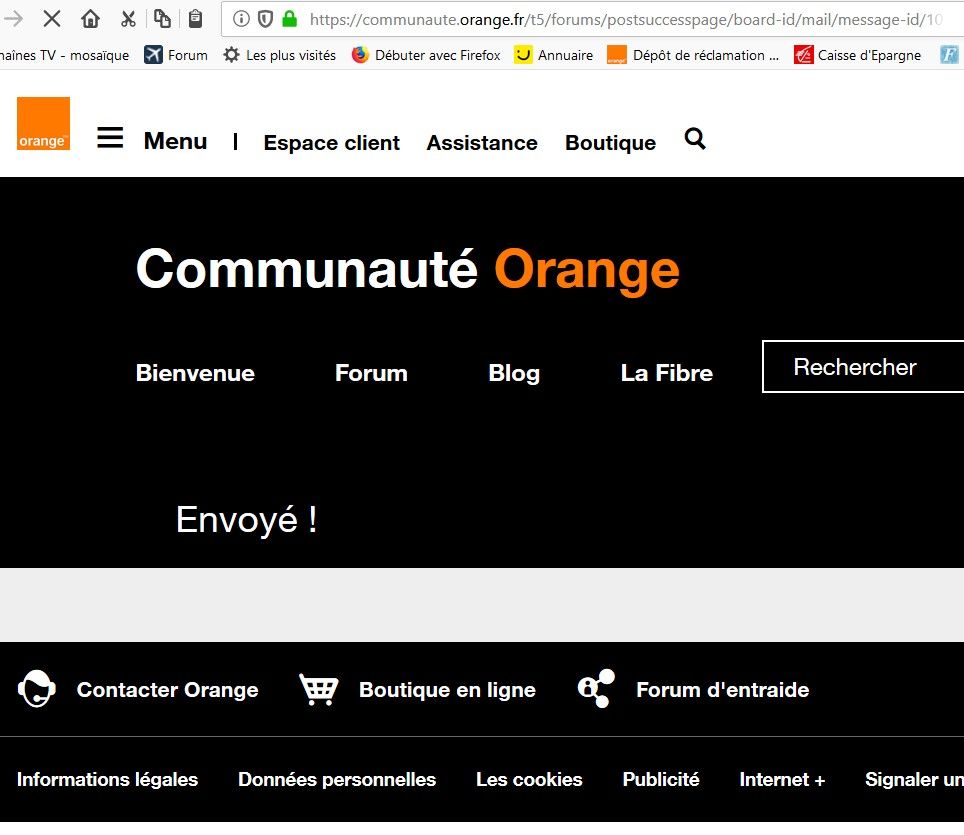Image resolution: width=964 pixels, height=835 pixels.
Task: Stop page loading with the X button
Action: [52, 19]
